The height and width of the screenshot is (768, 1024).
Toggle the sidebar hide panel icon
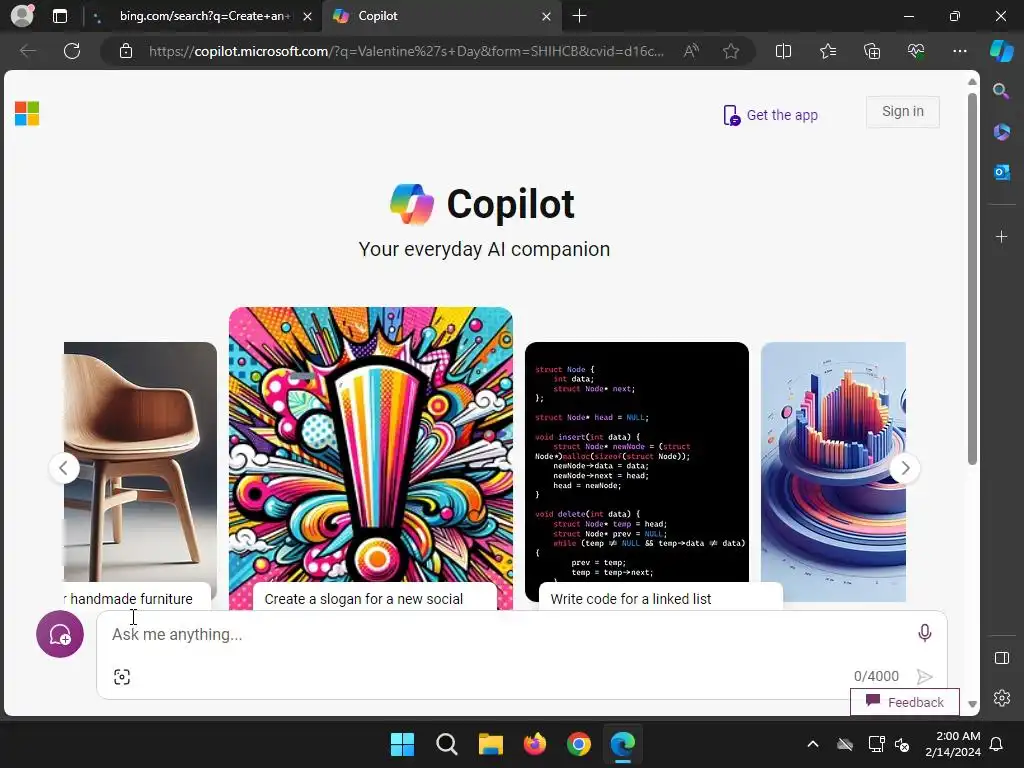(1001, 658)
